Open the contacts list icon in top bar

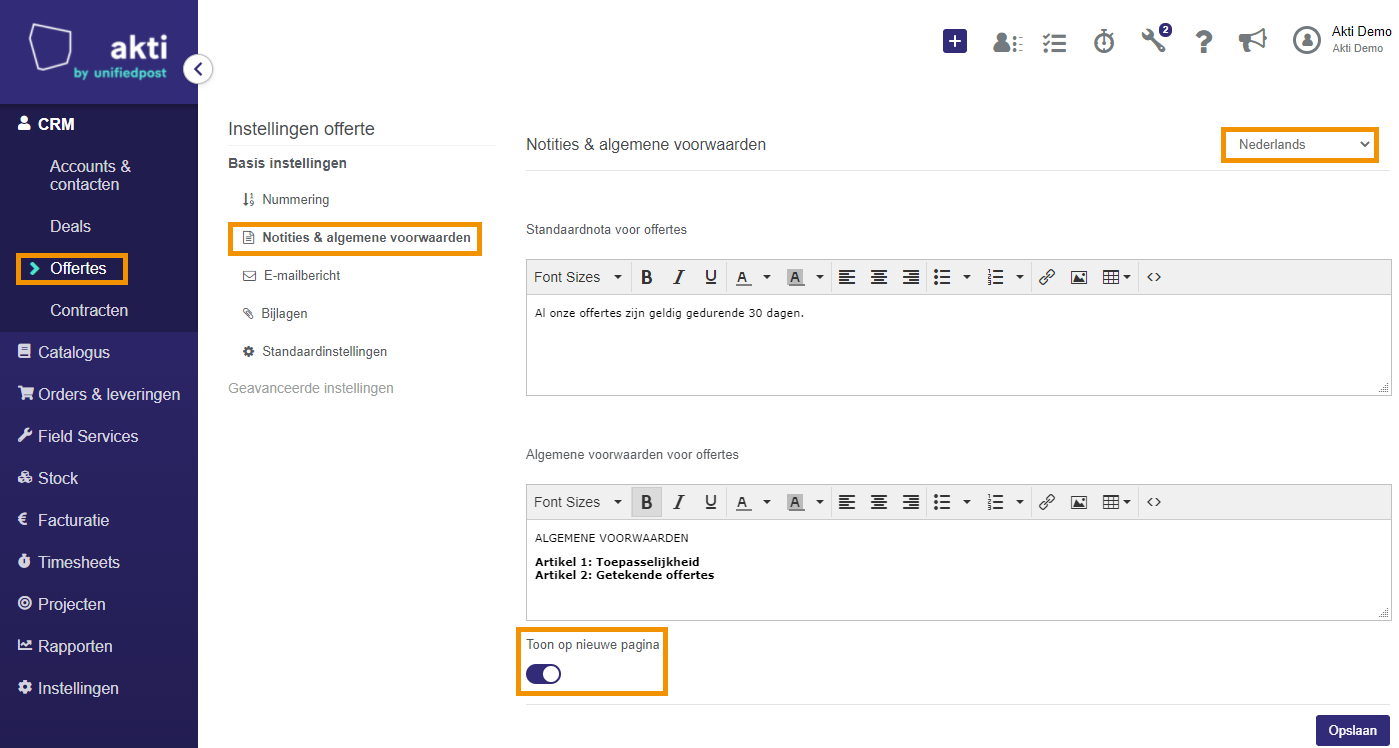coord(1006,42)
